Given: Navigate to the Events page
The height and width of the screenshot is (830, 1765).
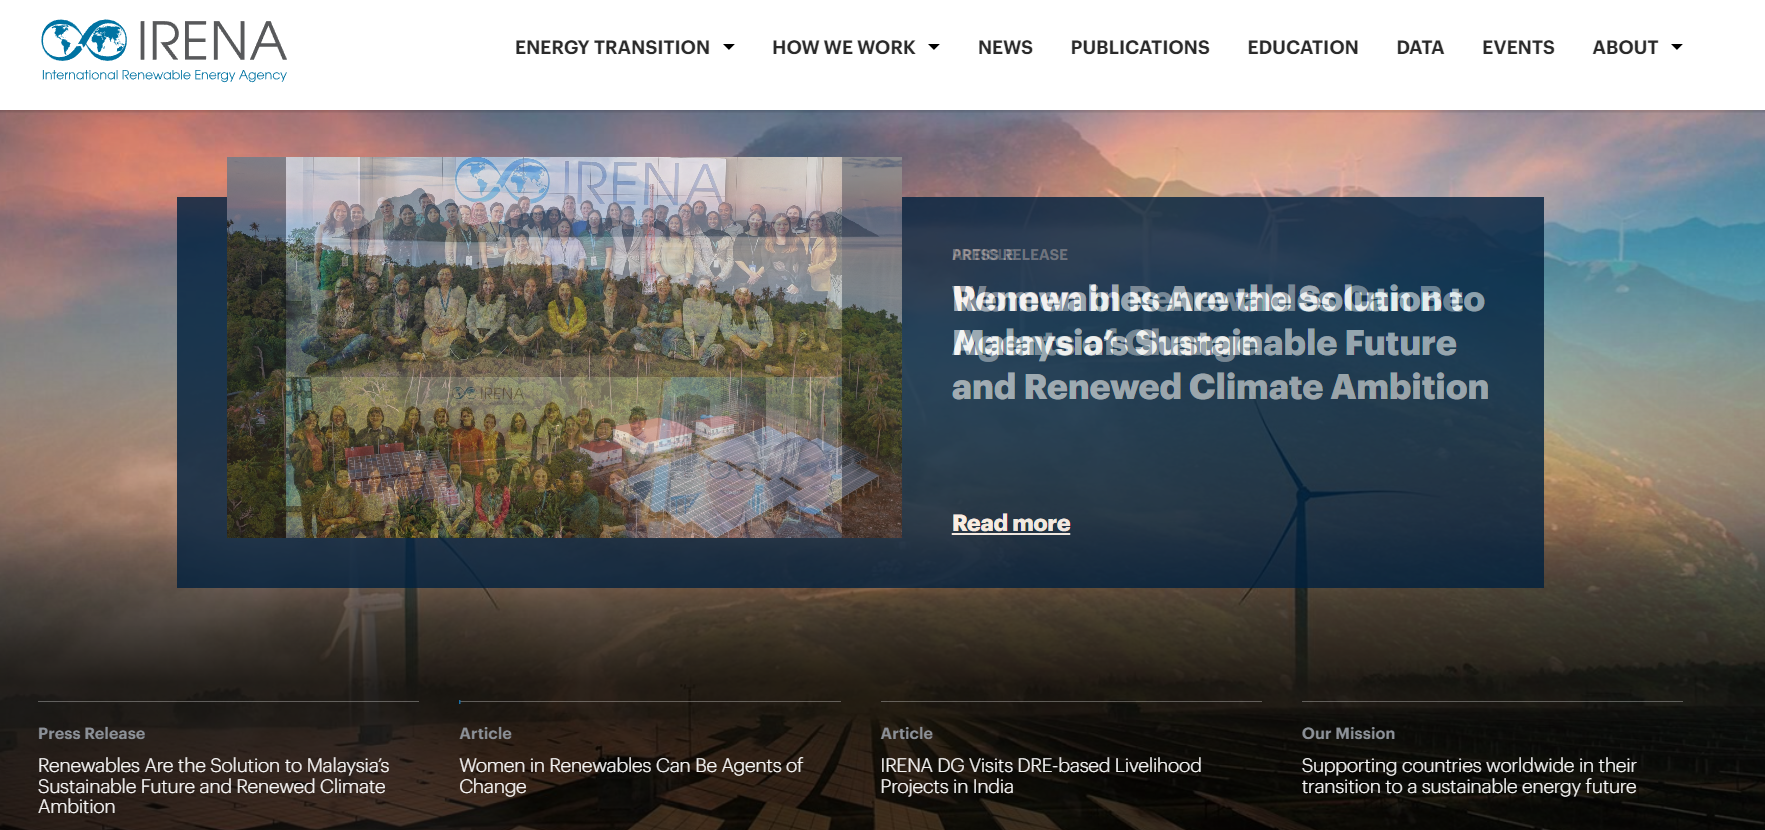Looking at the screenshot, I should 1517,47.
